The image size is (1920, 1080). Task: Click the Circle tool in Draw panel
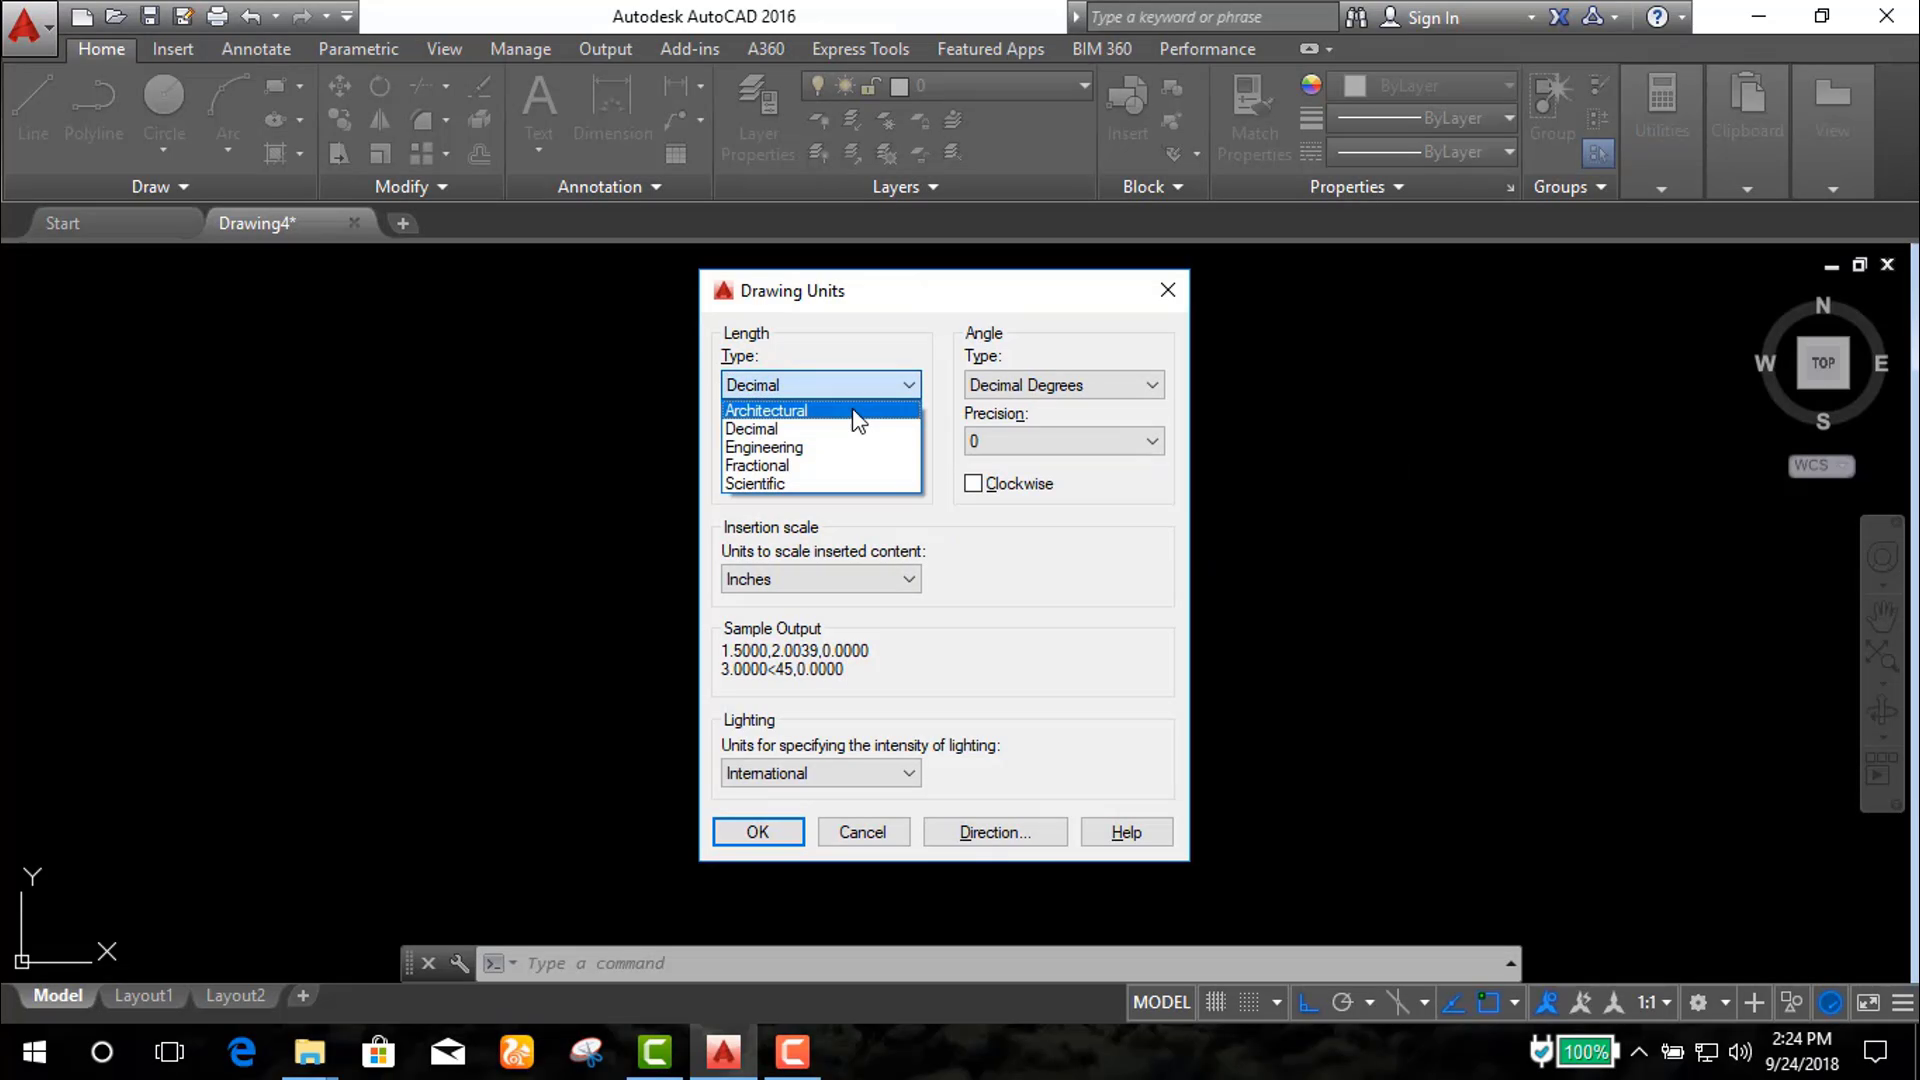click(163, 97)
